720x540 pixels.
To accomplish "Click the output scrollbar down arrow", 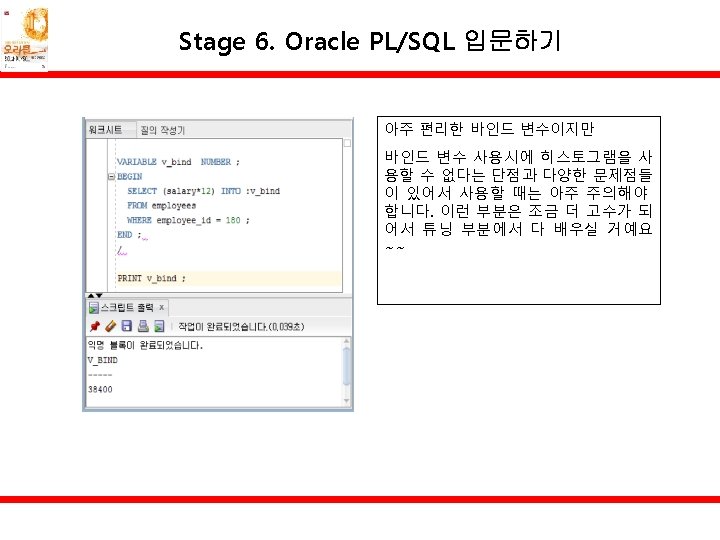I will 347,401.
